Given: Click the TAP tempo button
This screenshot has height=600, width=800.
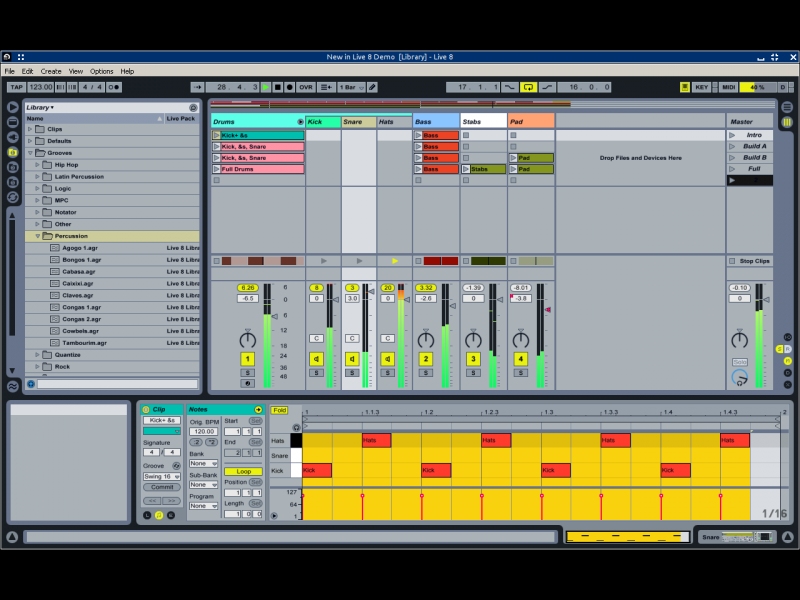Looking at the screenshot, I should 16,87.
